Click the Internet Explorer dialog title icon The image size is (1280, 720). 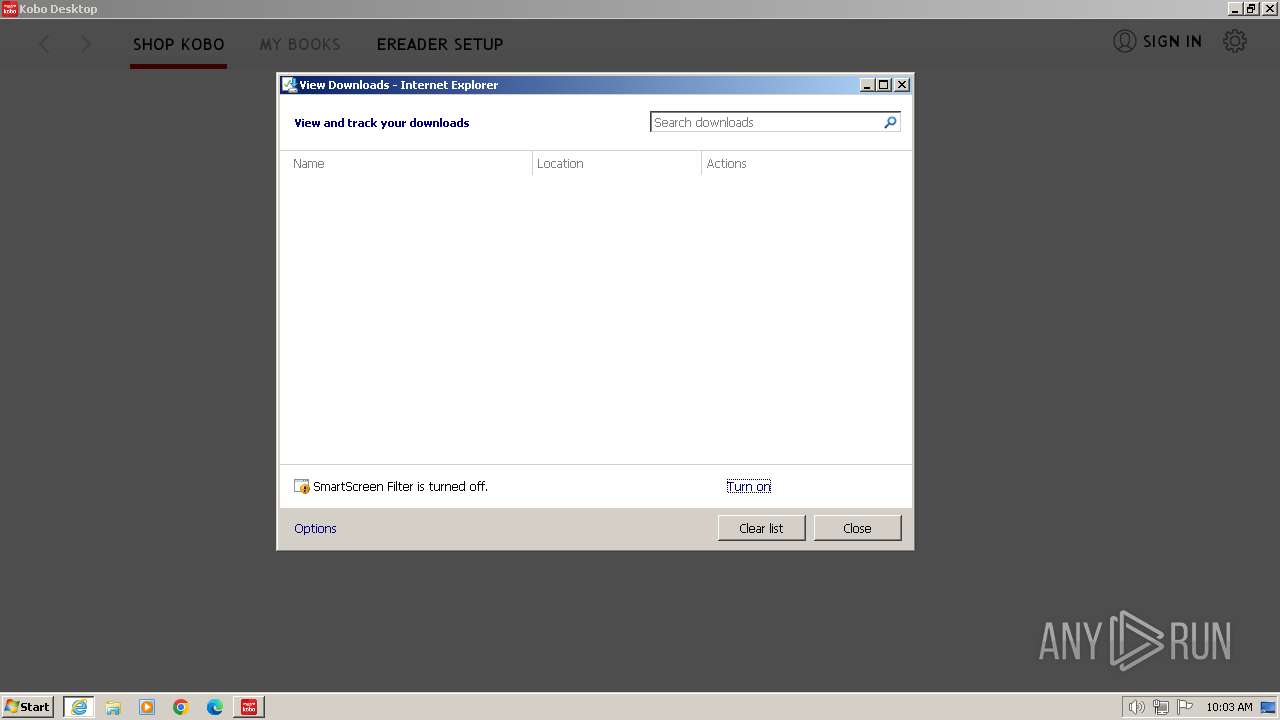point(289,85)
